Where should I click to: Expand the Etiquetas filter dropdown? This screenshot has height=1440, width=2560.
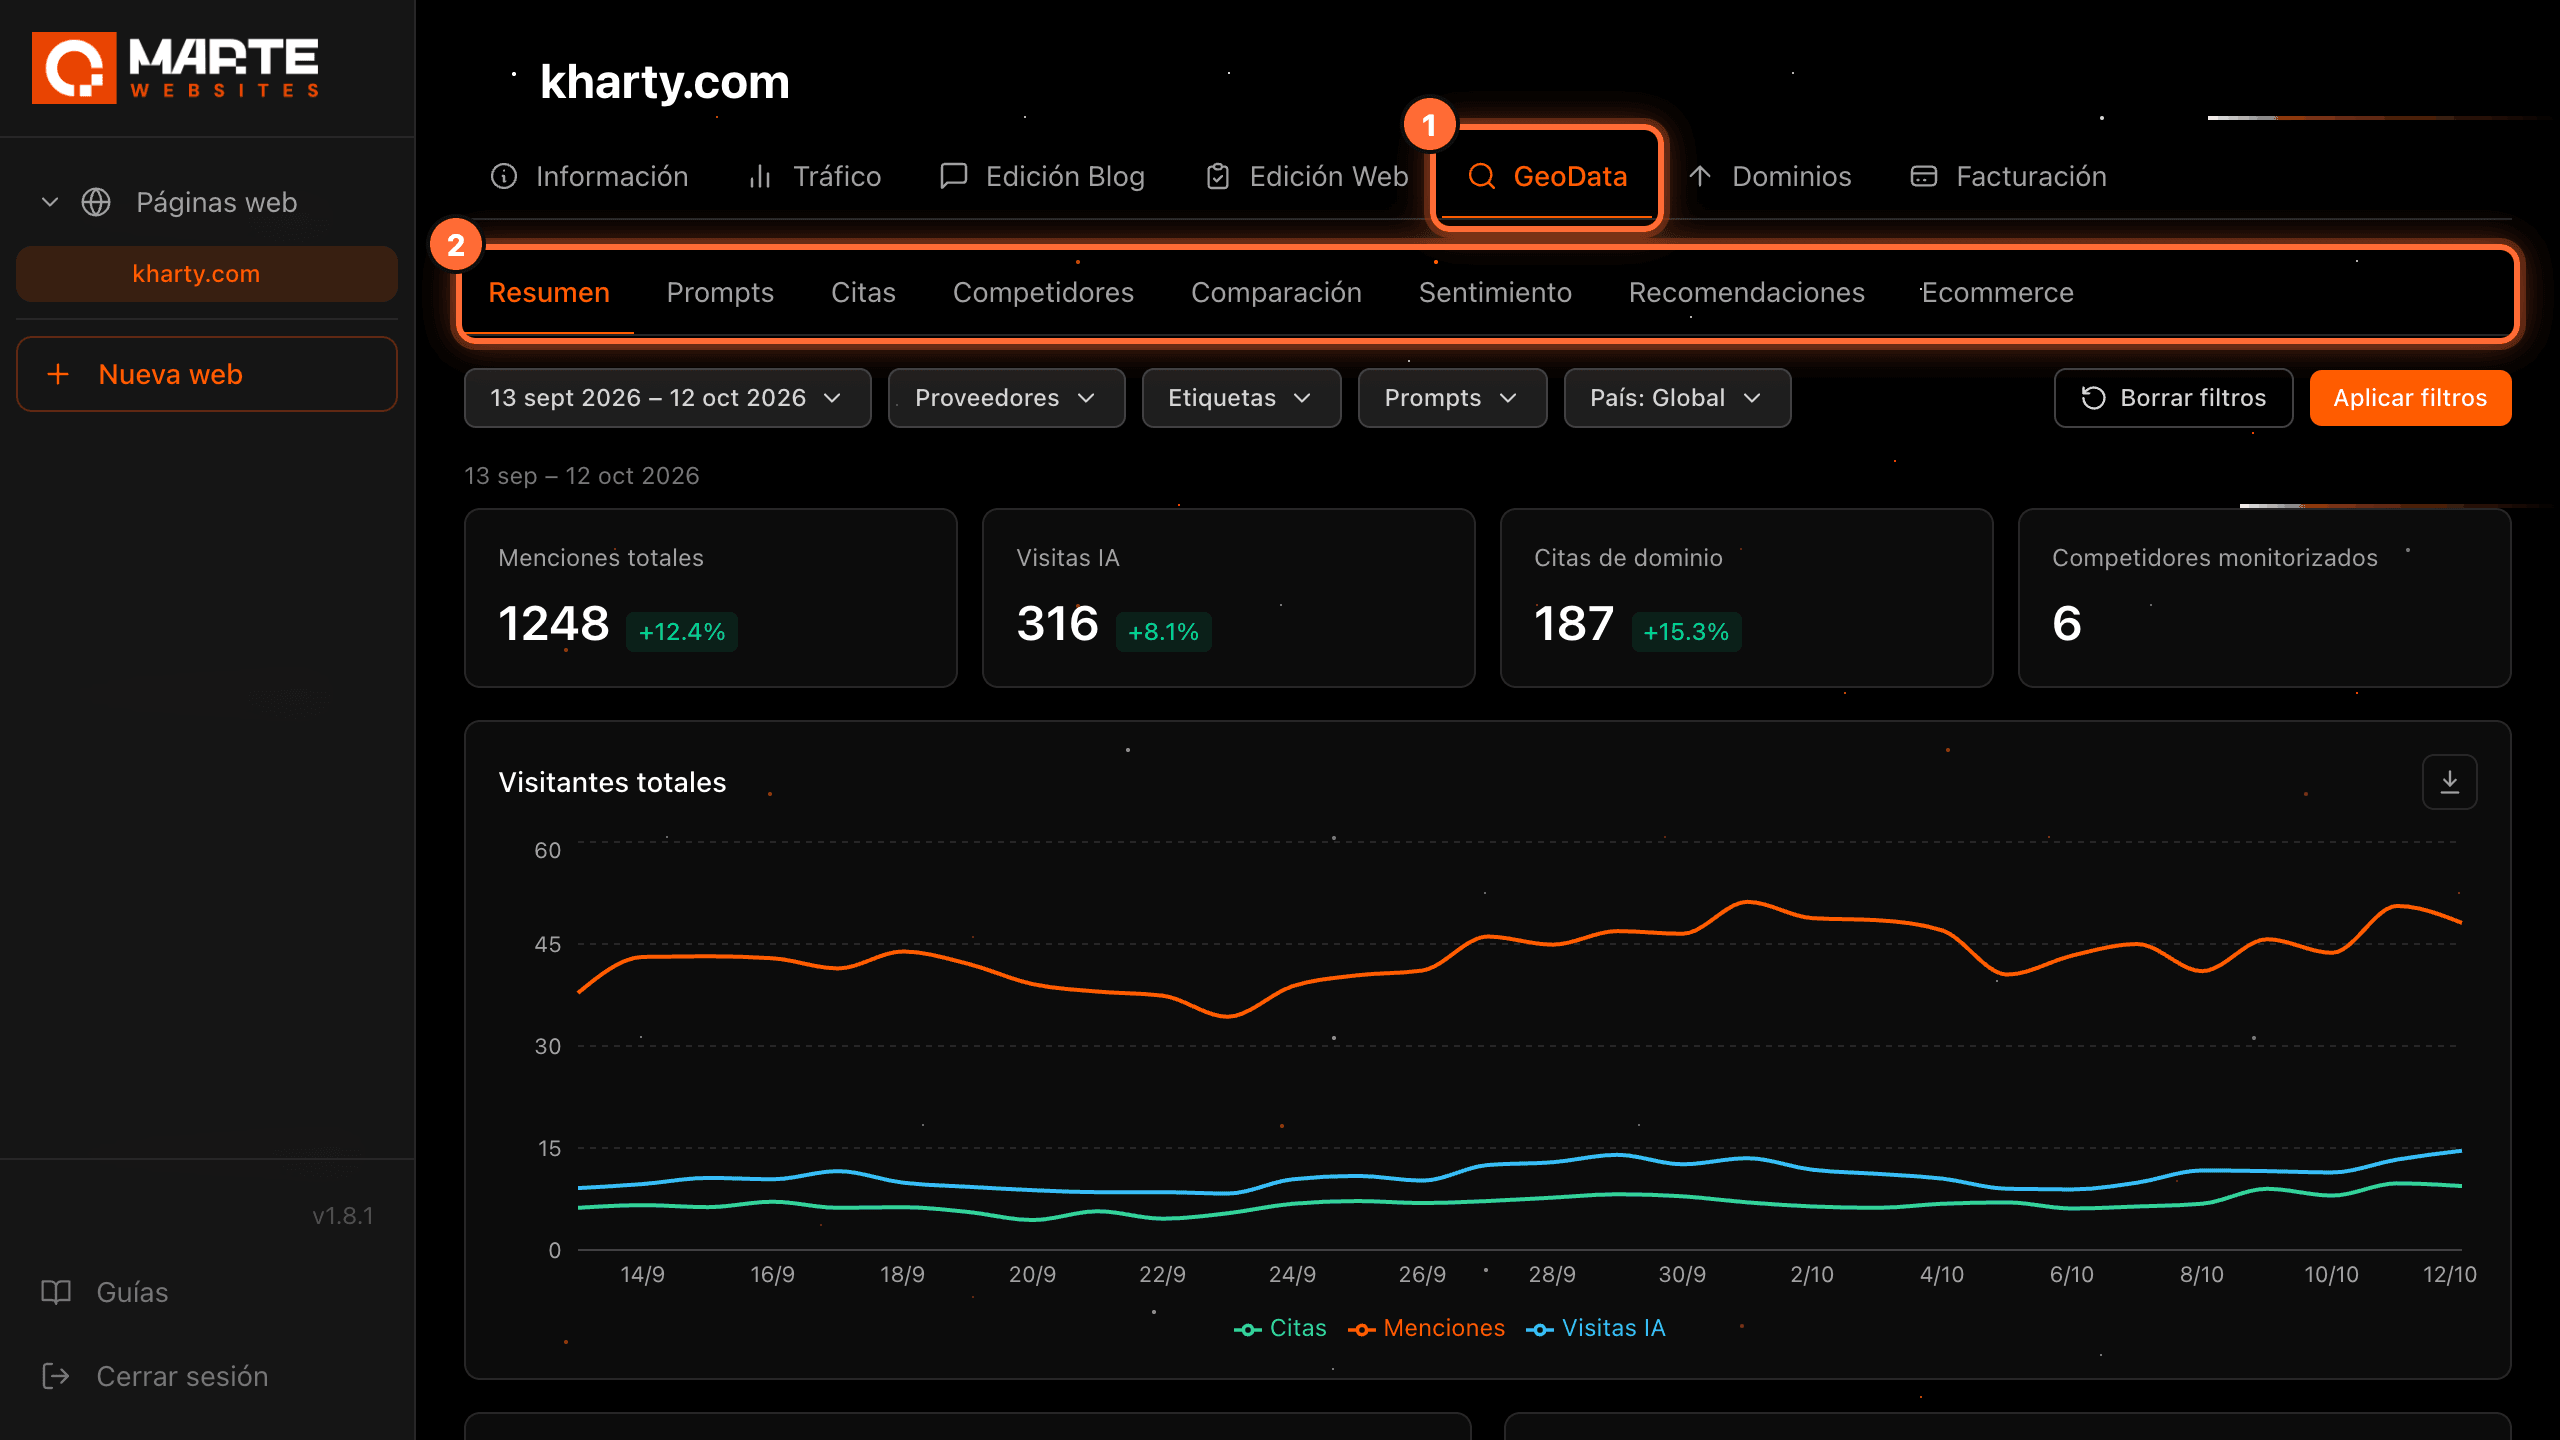tap(1241, 398)
